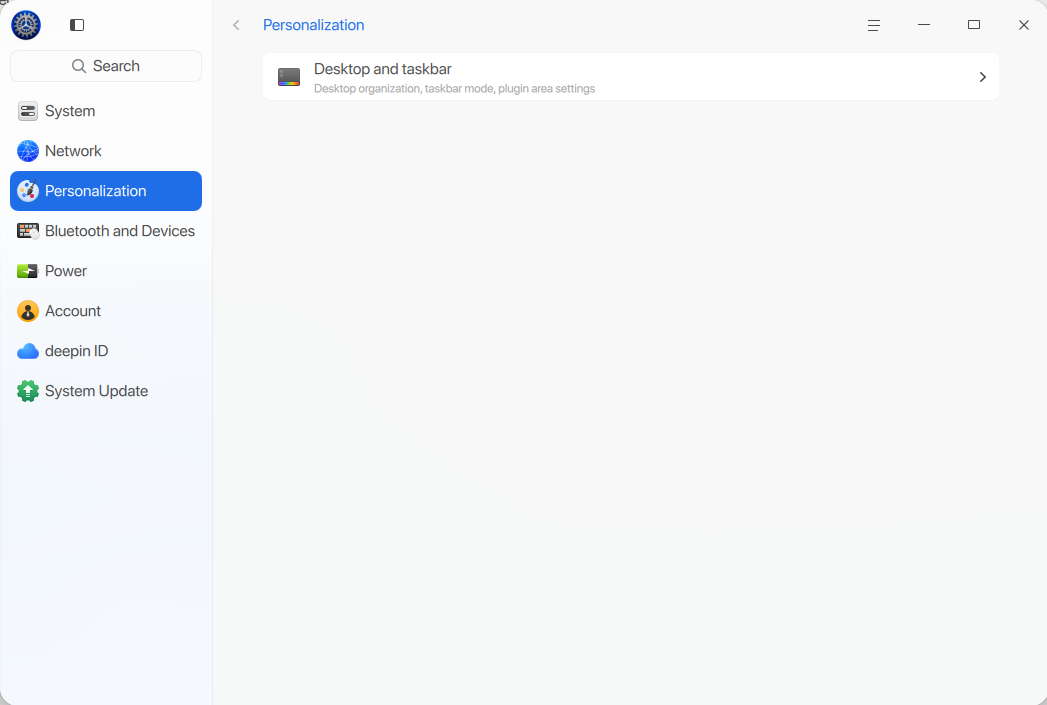
Task: Click the Personalization palette icon
Action: coord(27,192)
